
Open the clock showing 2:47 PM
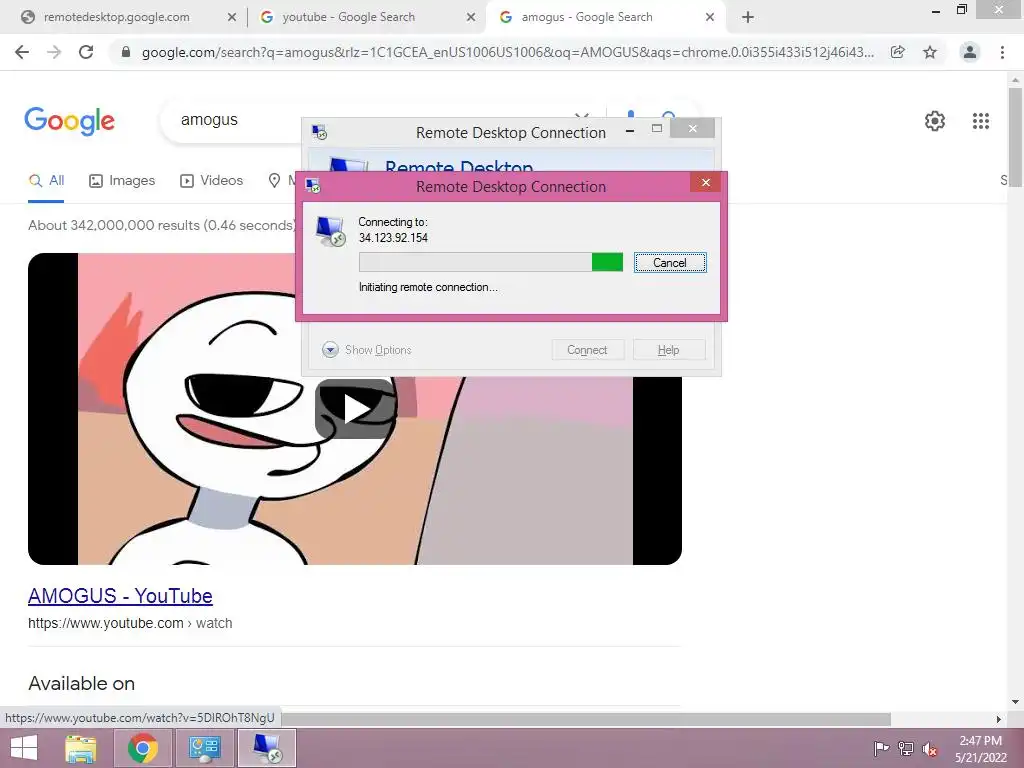tap(980, 748)
